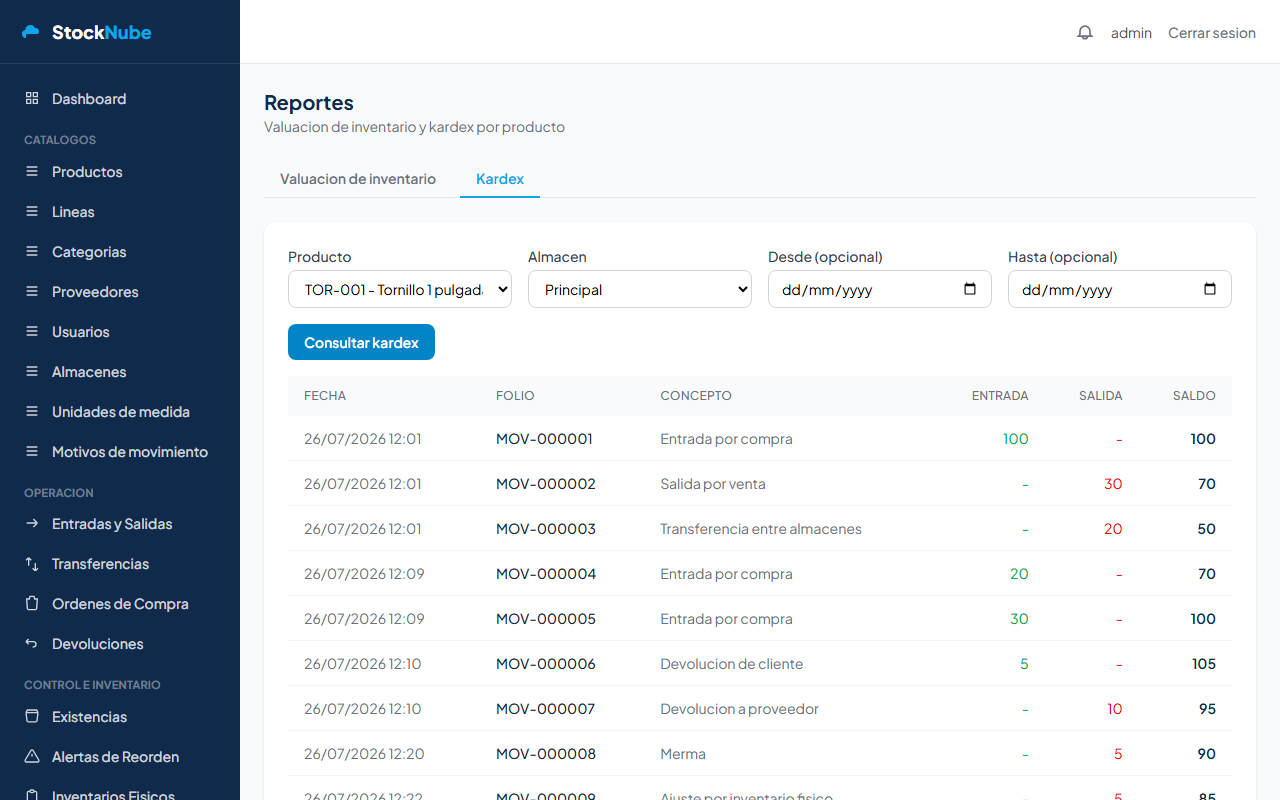1280x800 pixels.
Task: Click the Hasta date input field
Action: [1120, 289]
